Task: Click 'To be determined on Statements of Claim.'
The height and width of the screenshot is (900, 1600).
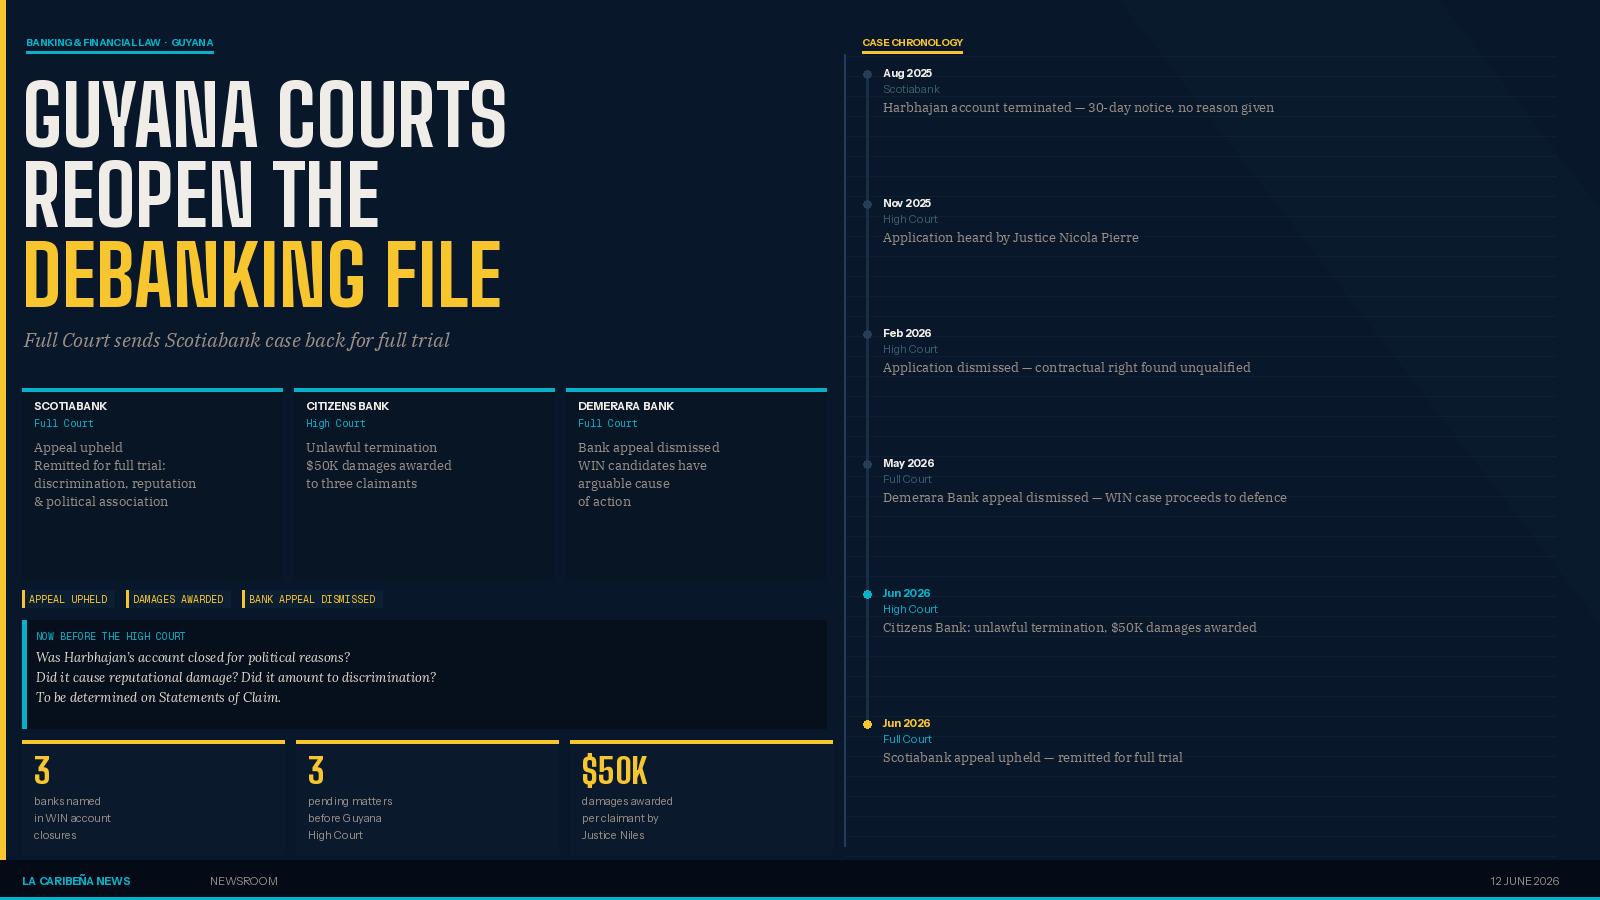Action: (x=158, y=698)
